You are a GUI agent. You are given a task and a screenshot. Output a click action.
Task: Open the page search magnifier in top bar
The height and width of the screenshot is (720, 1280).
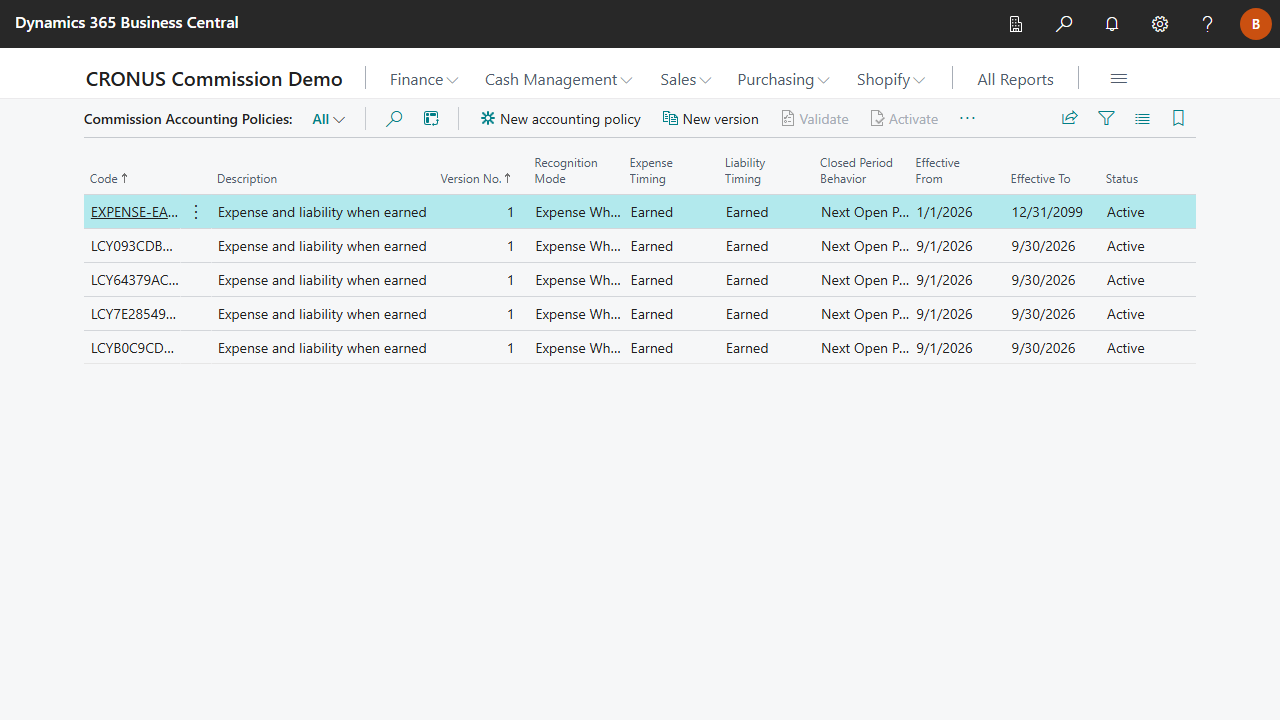point(1064,24)
